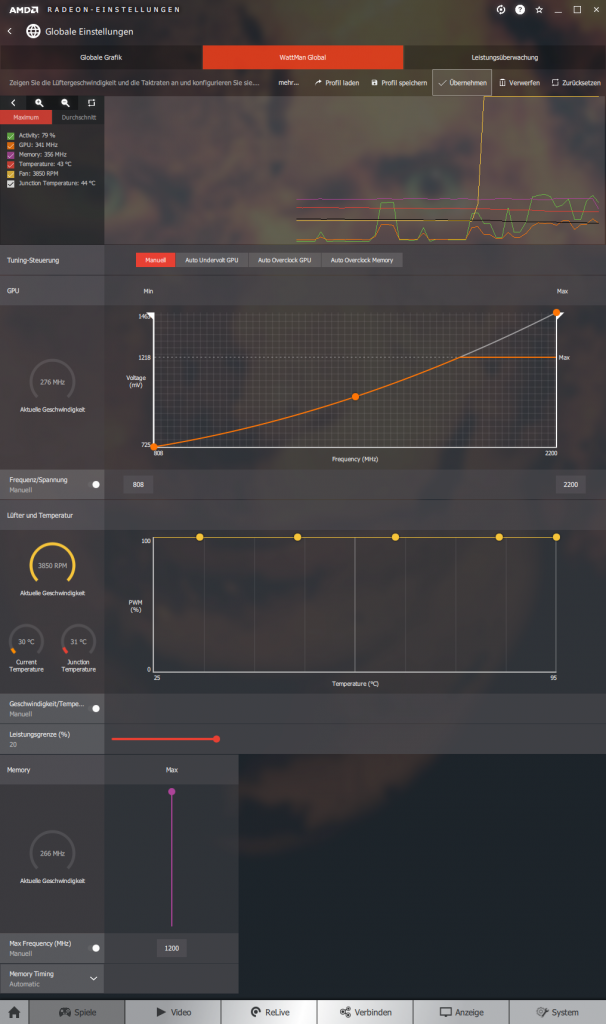Open the Anzeige section

pos(461,1012)
